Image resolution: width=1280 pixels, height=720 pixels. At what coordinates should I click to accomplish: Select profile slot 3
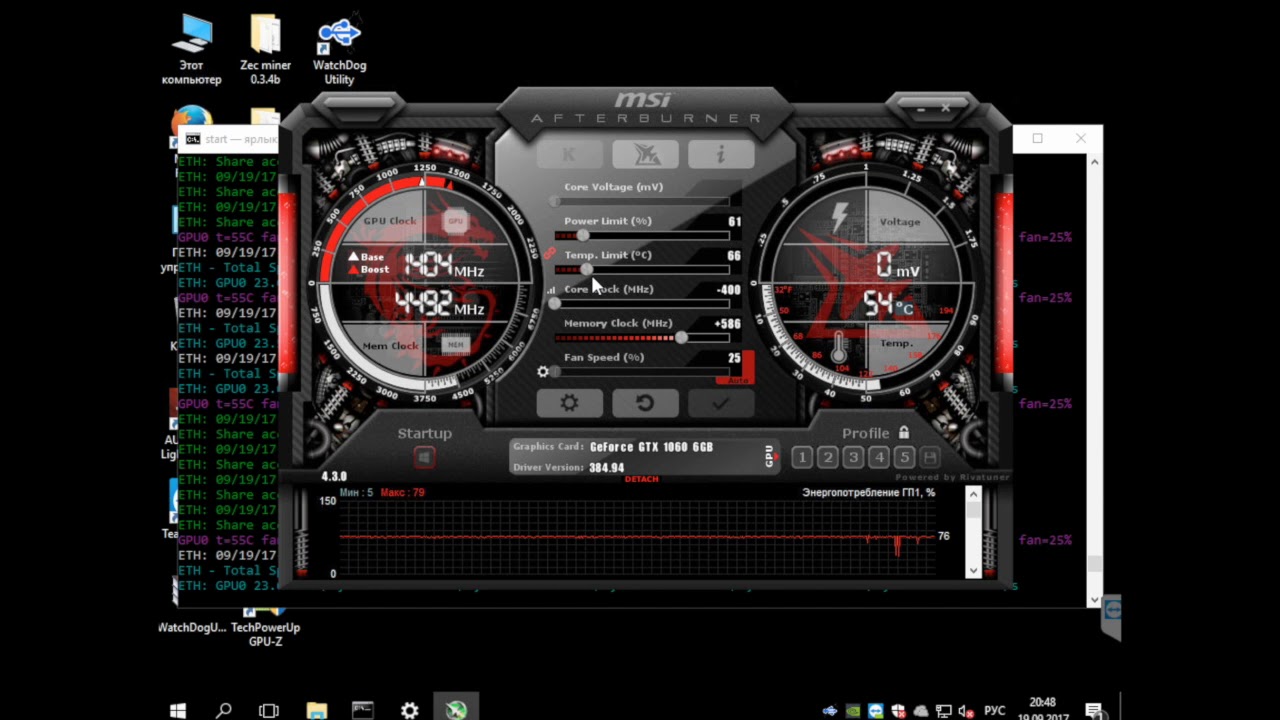pyautogui.click(x=853, y=458)
